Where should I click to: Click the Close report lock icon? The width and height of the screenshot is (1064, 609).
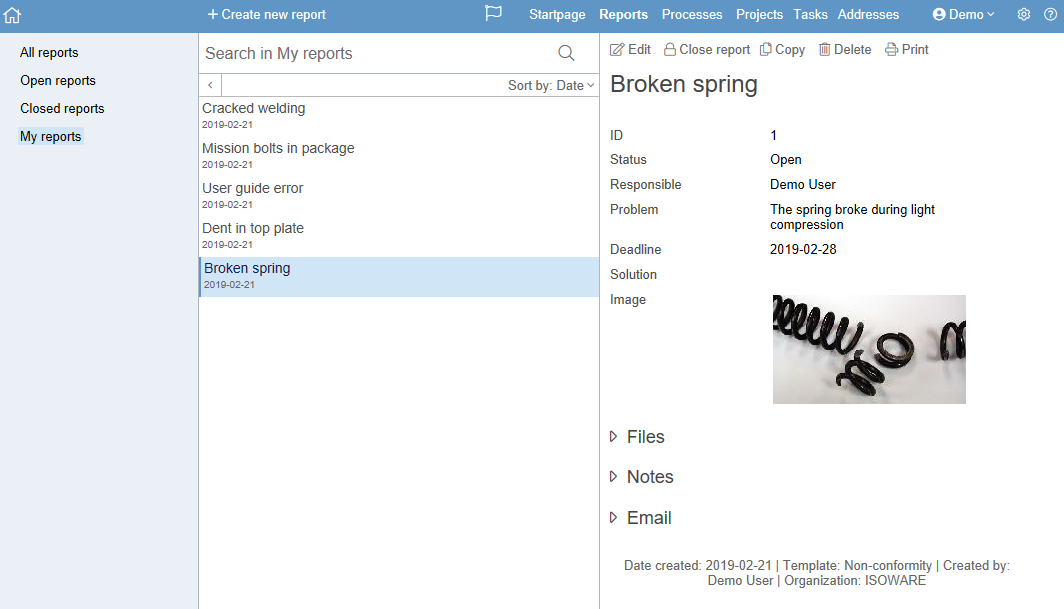click(x=670, y=50)
